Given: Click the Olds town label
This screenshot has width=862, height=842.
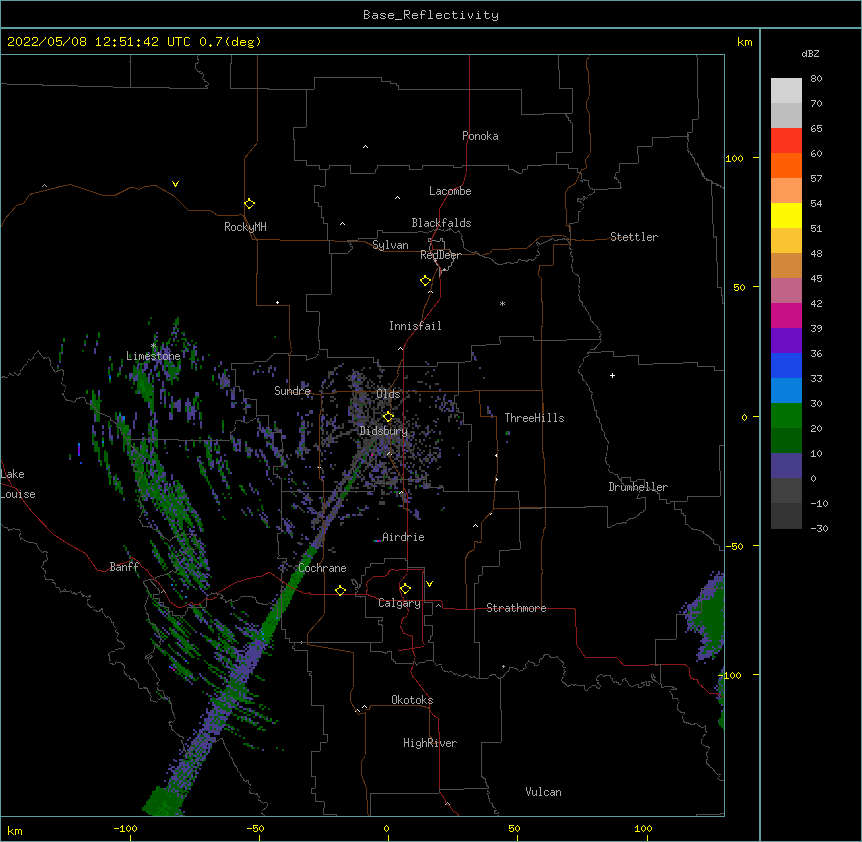Looking at the screenshot, I should tap(388, 394).
